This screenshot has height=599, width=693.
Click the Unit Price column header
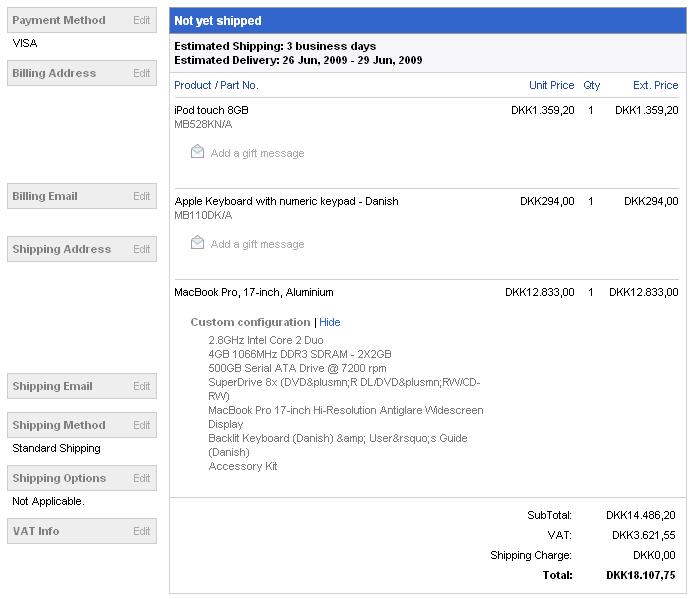[x=552, y=85]
